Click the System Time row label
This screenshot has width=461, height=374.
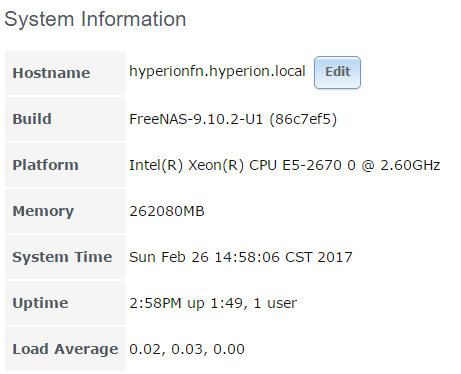[x=62, y=257]
